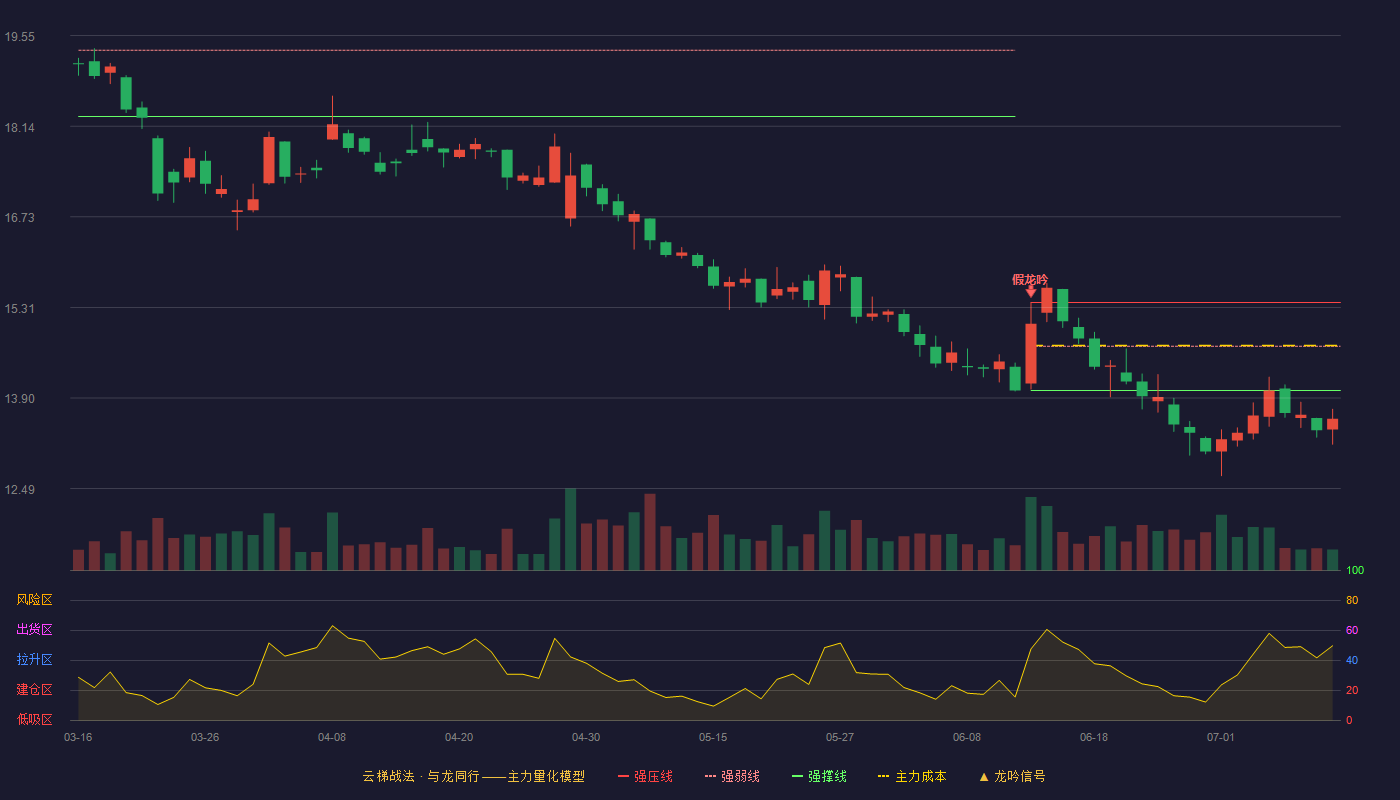Toggle the 强压线 legend entry
The image size is (1400, 800).
pos(645,776)
